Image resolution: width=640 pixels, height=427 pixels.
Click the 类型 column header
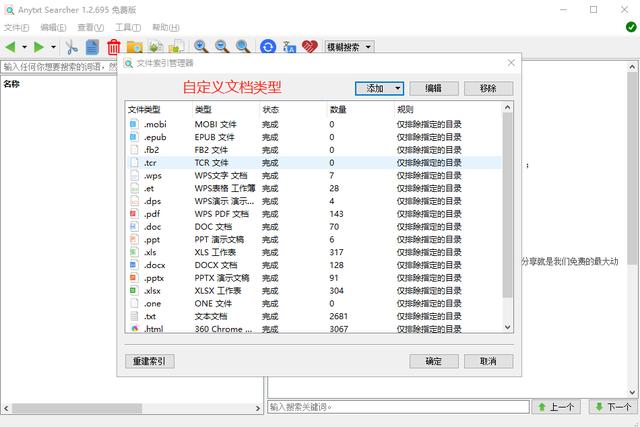click(225, 109)
